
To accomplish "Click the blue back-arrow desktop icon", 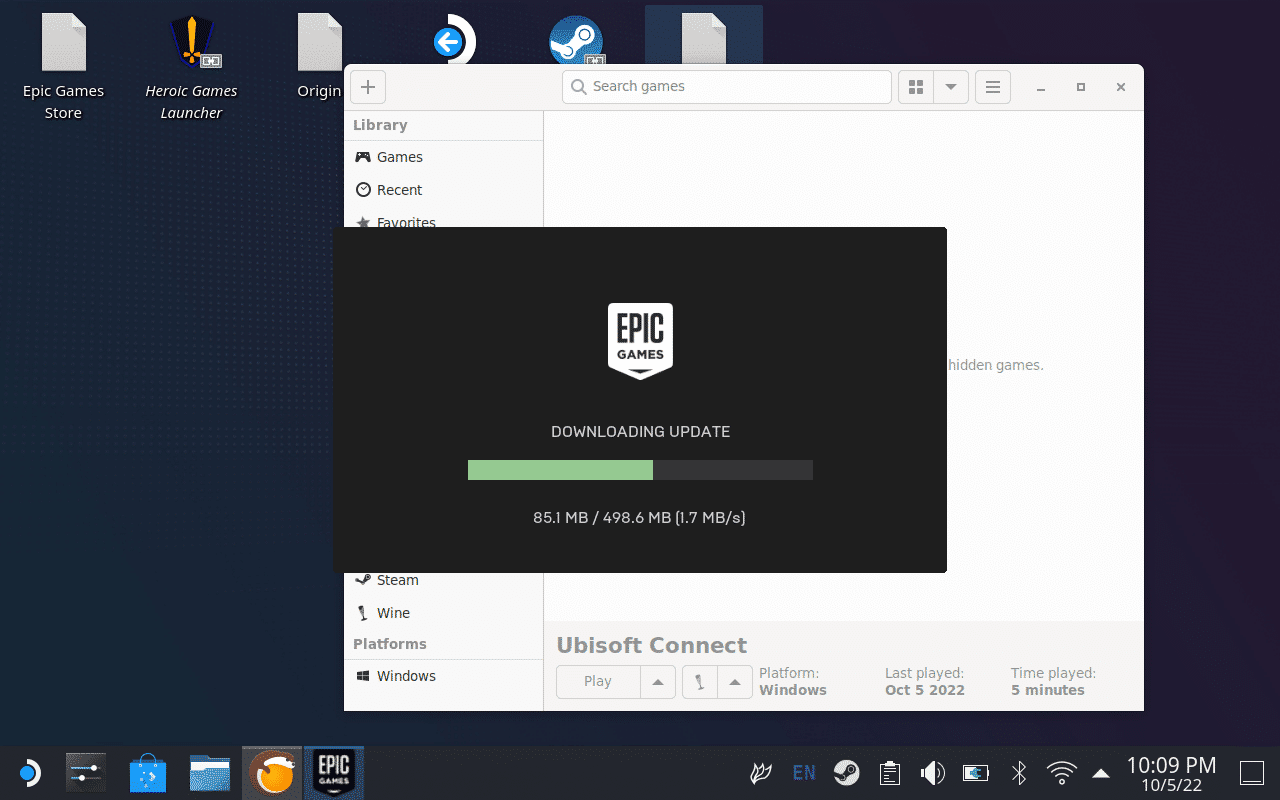I will (453, 42).
